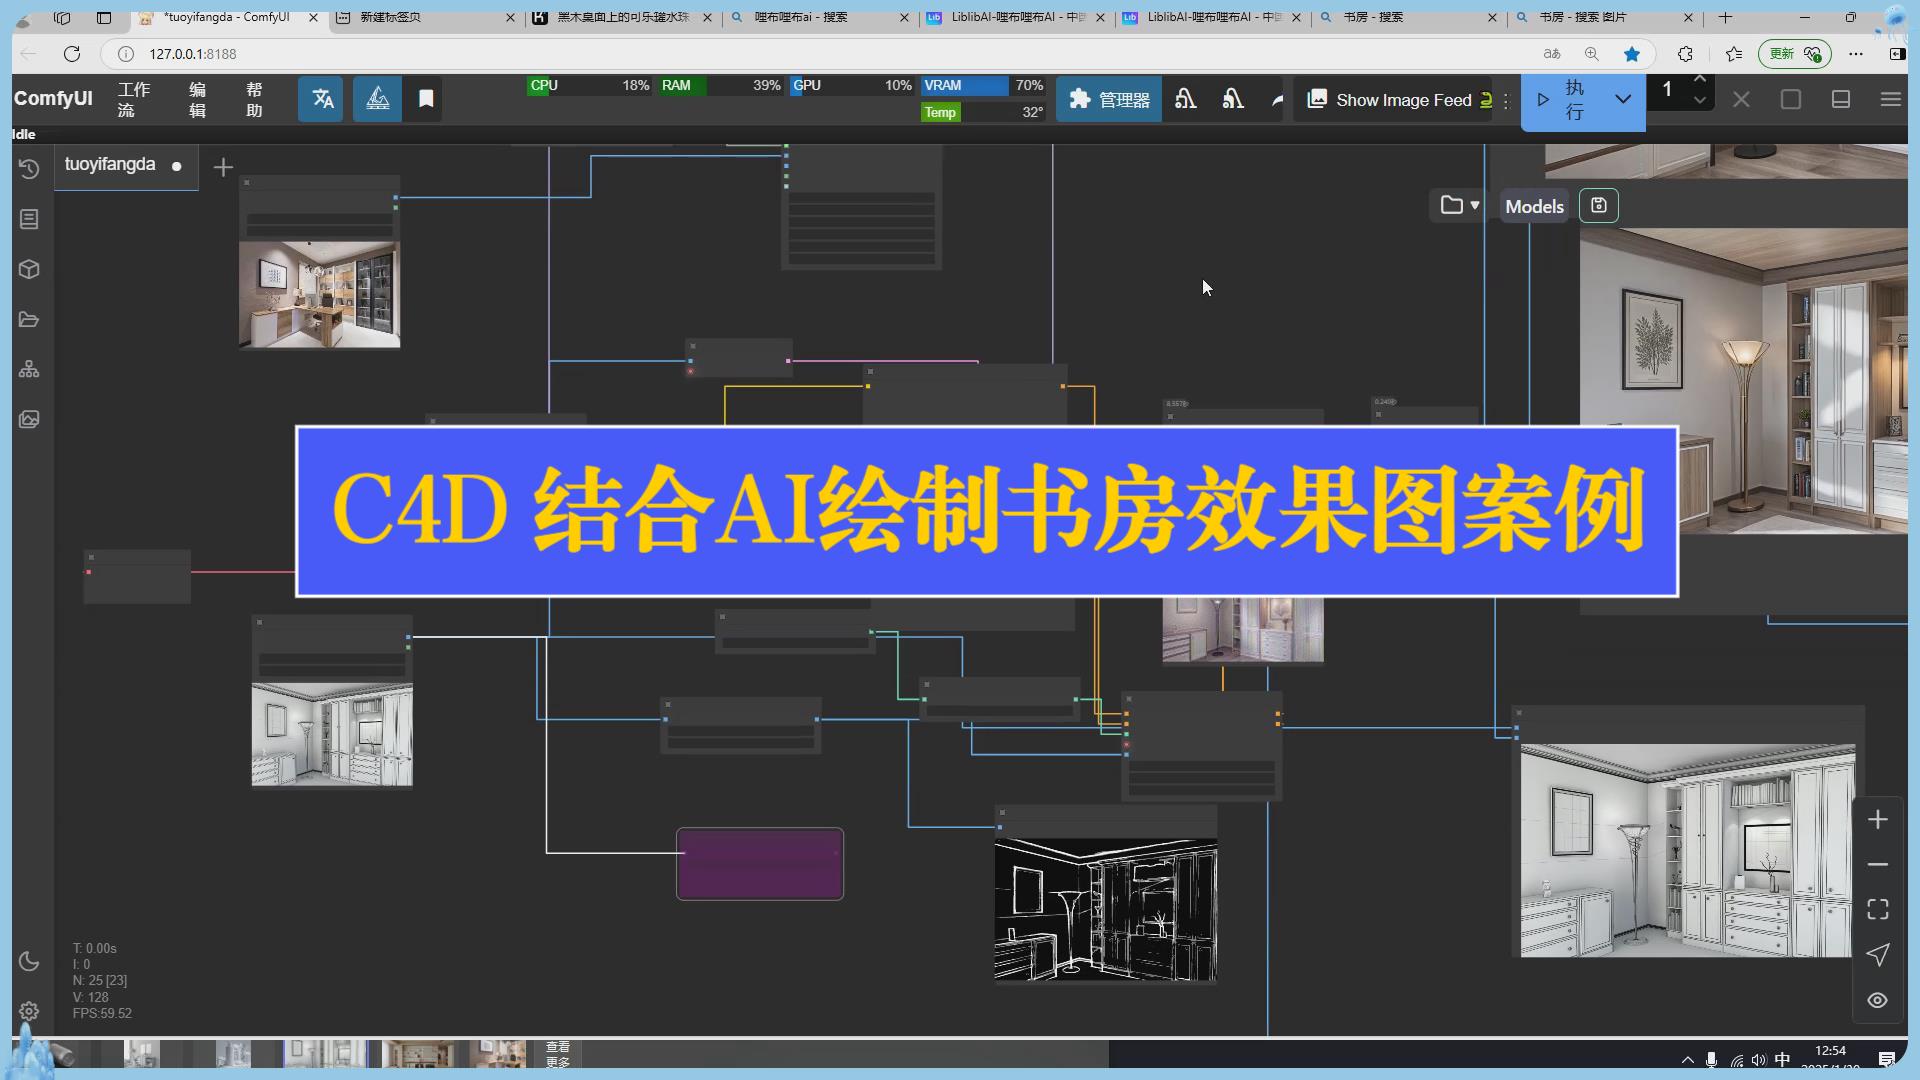Run workflow with 执行 button
The height and width of the screenshot is (1080, 1920).
pyautogui.click(x=1562, y=100)
